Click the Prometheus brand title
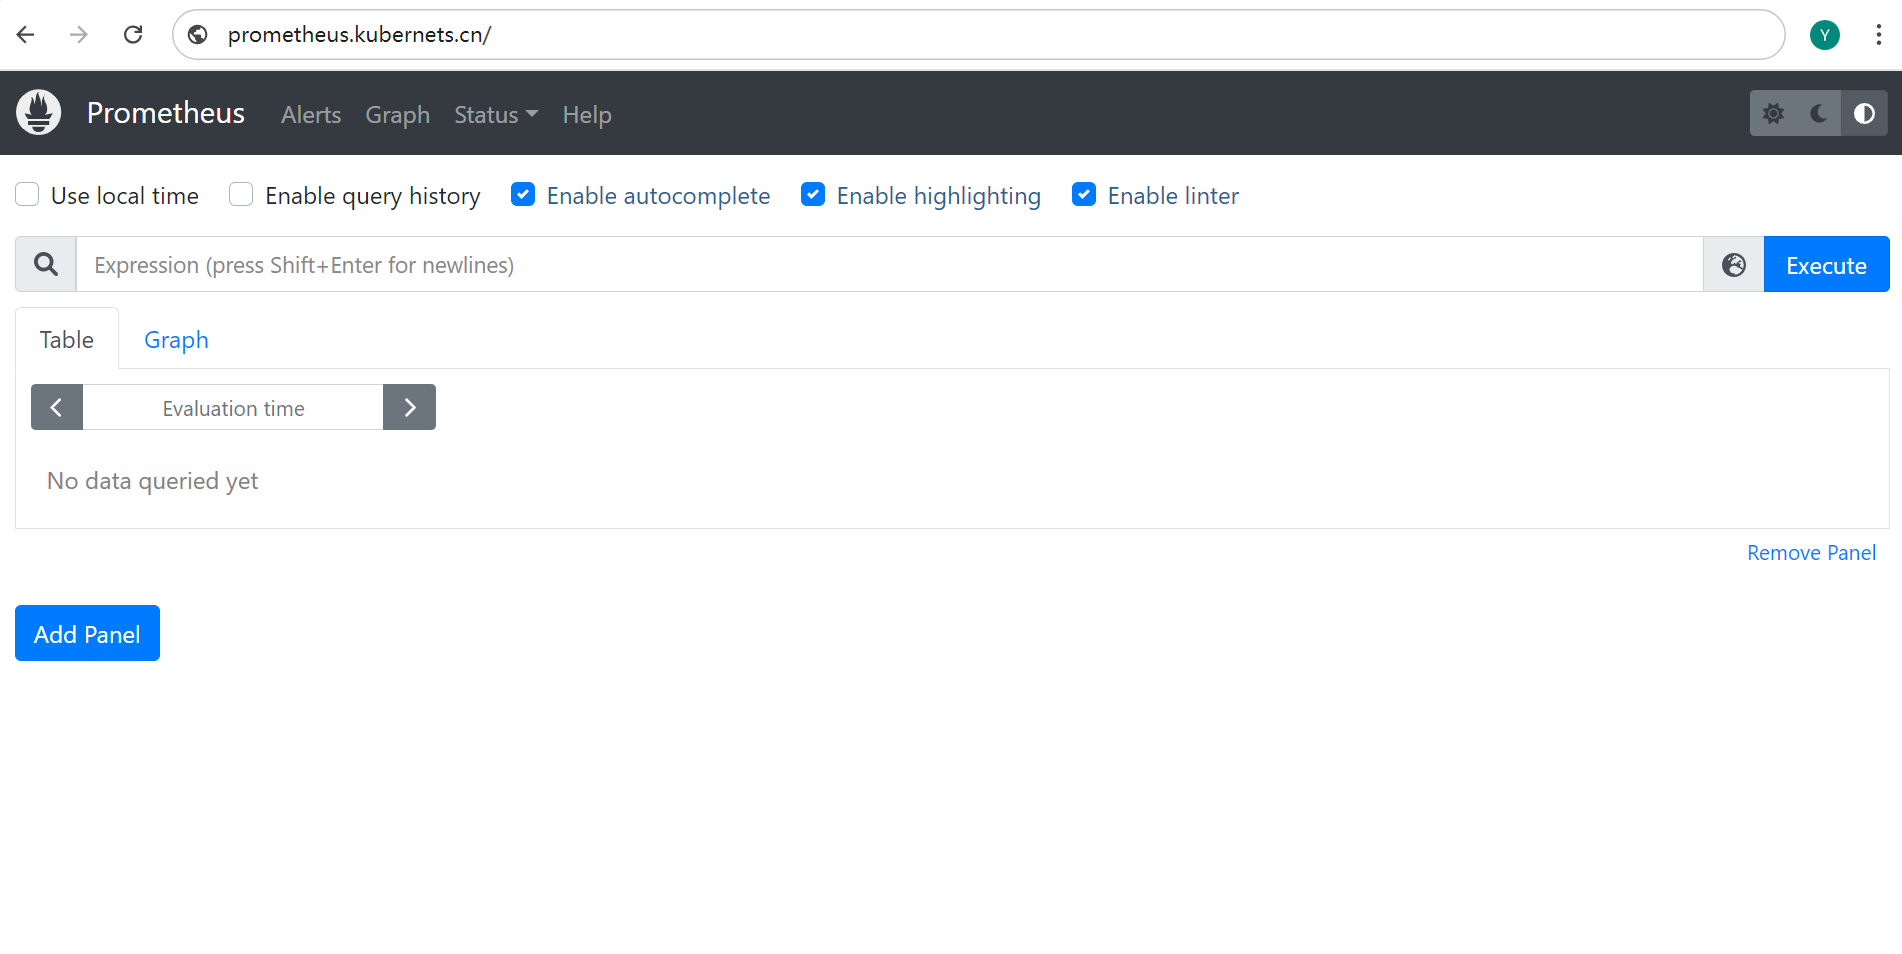 [x=166, y=113]
